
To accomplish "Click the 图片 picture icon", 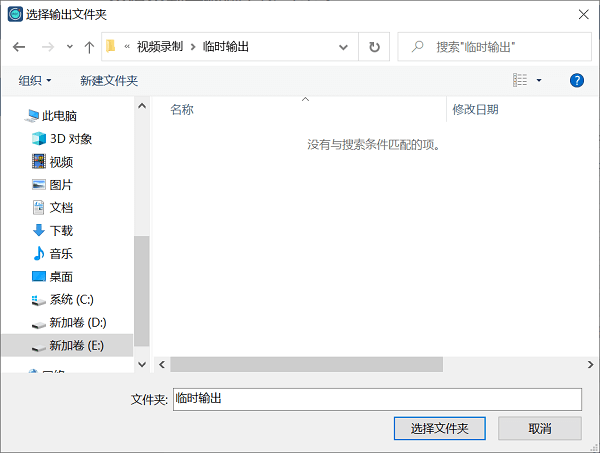I will (39, 185).
